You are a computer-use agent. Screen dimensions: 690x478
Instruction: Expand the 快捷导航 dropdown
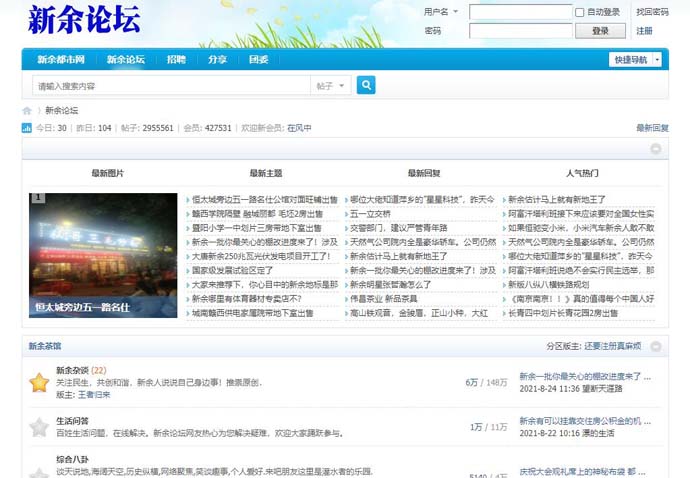[635, 60]
